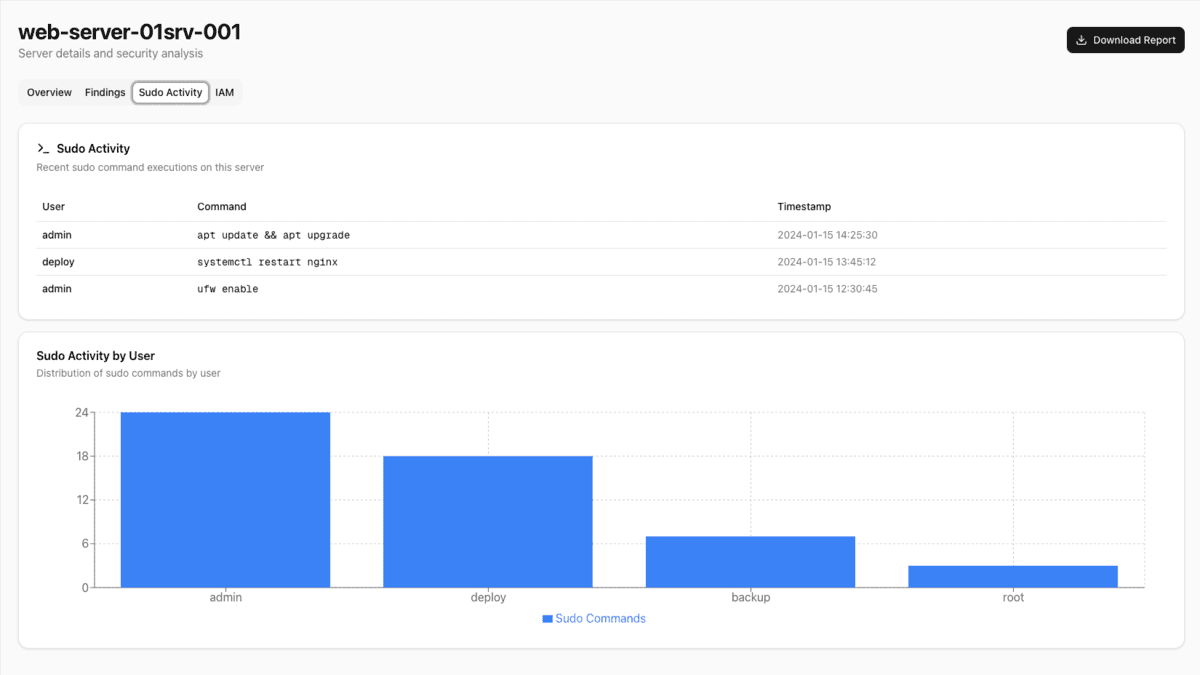Viewport: 1200px width, 675px height.
Task: Click the Download Report button
Action: tap(1125, 40)
